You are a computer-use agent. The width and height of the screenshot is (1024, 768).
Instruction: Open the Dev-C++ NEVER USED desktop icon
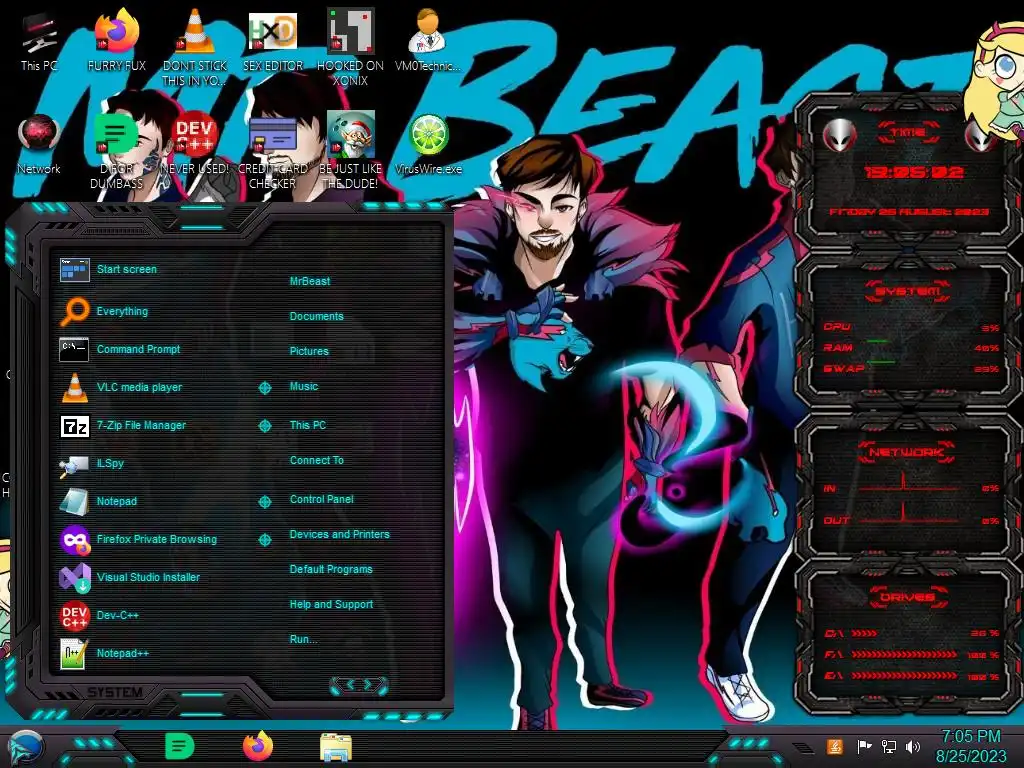(195, 144)
